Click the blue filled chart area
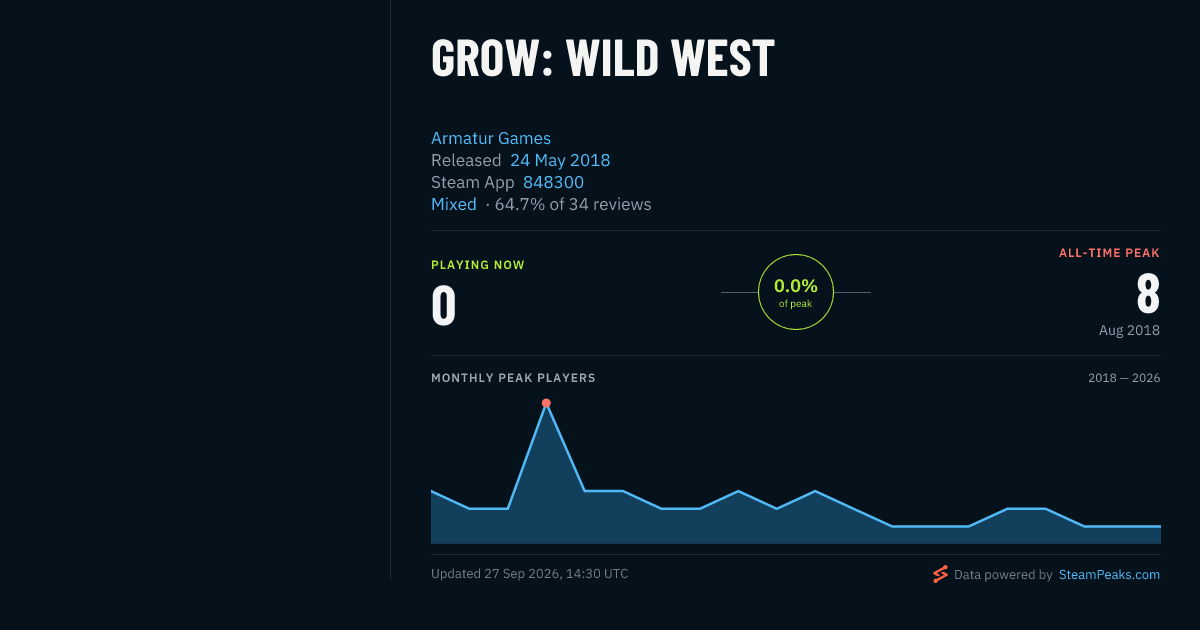Image resolution: width=1200 pixels, height=630 pixels. (x=795, y=525)
